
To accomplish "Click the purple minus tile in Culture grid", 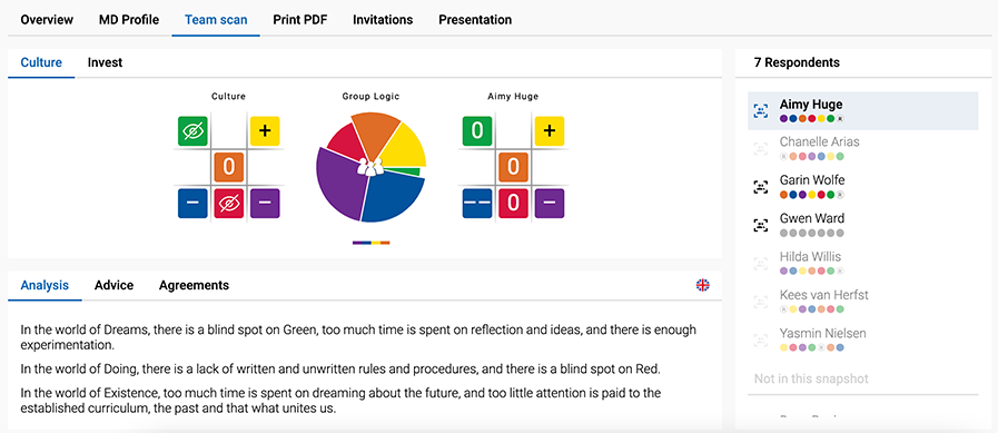I will pos(265,204).
